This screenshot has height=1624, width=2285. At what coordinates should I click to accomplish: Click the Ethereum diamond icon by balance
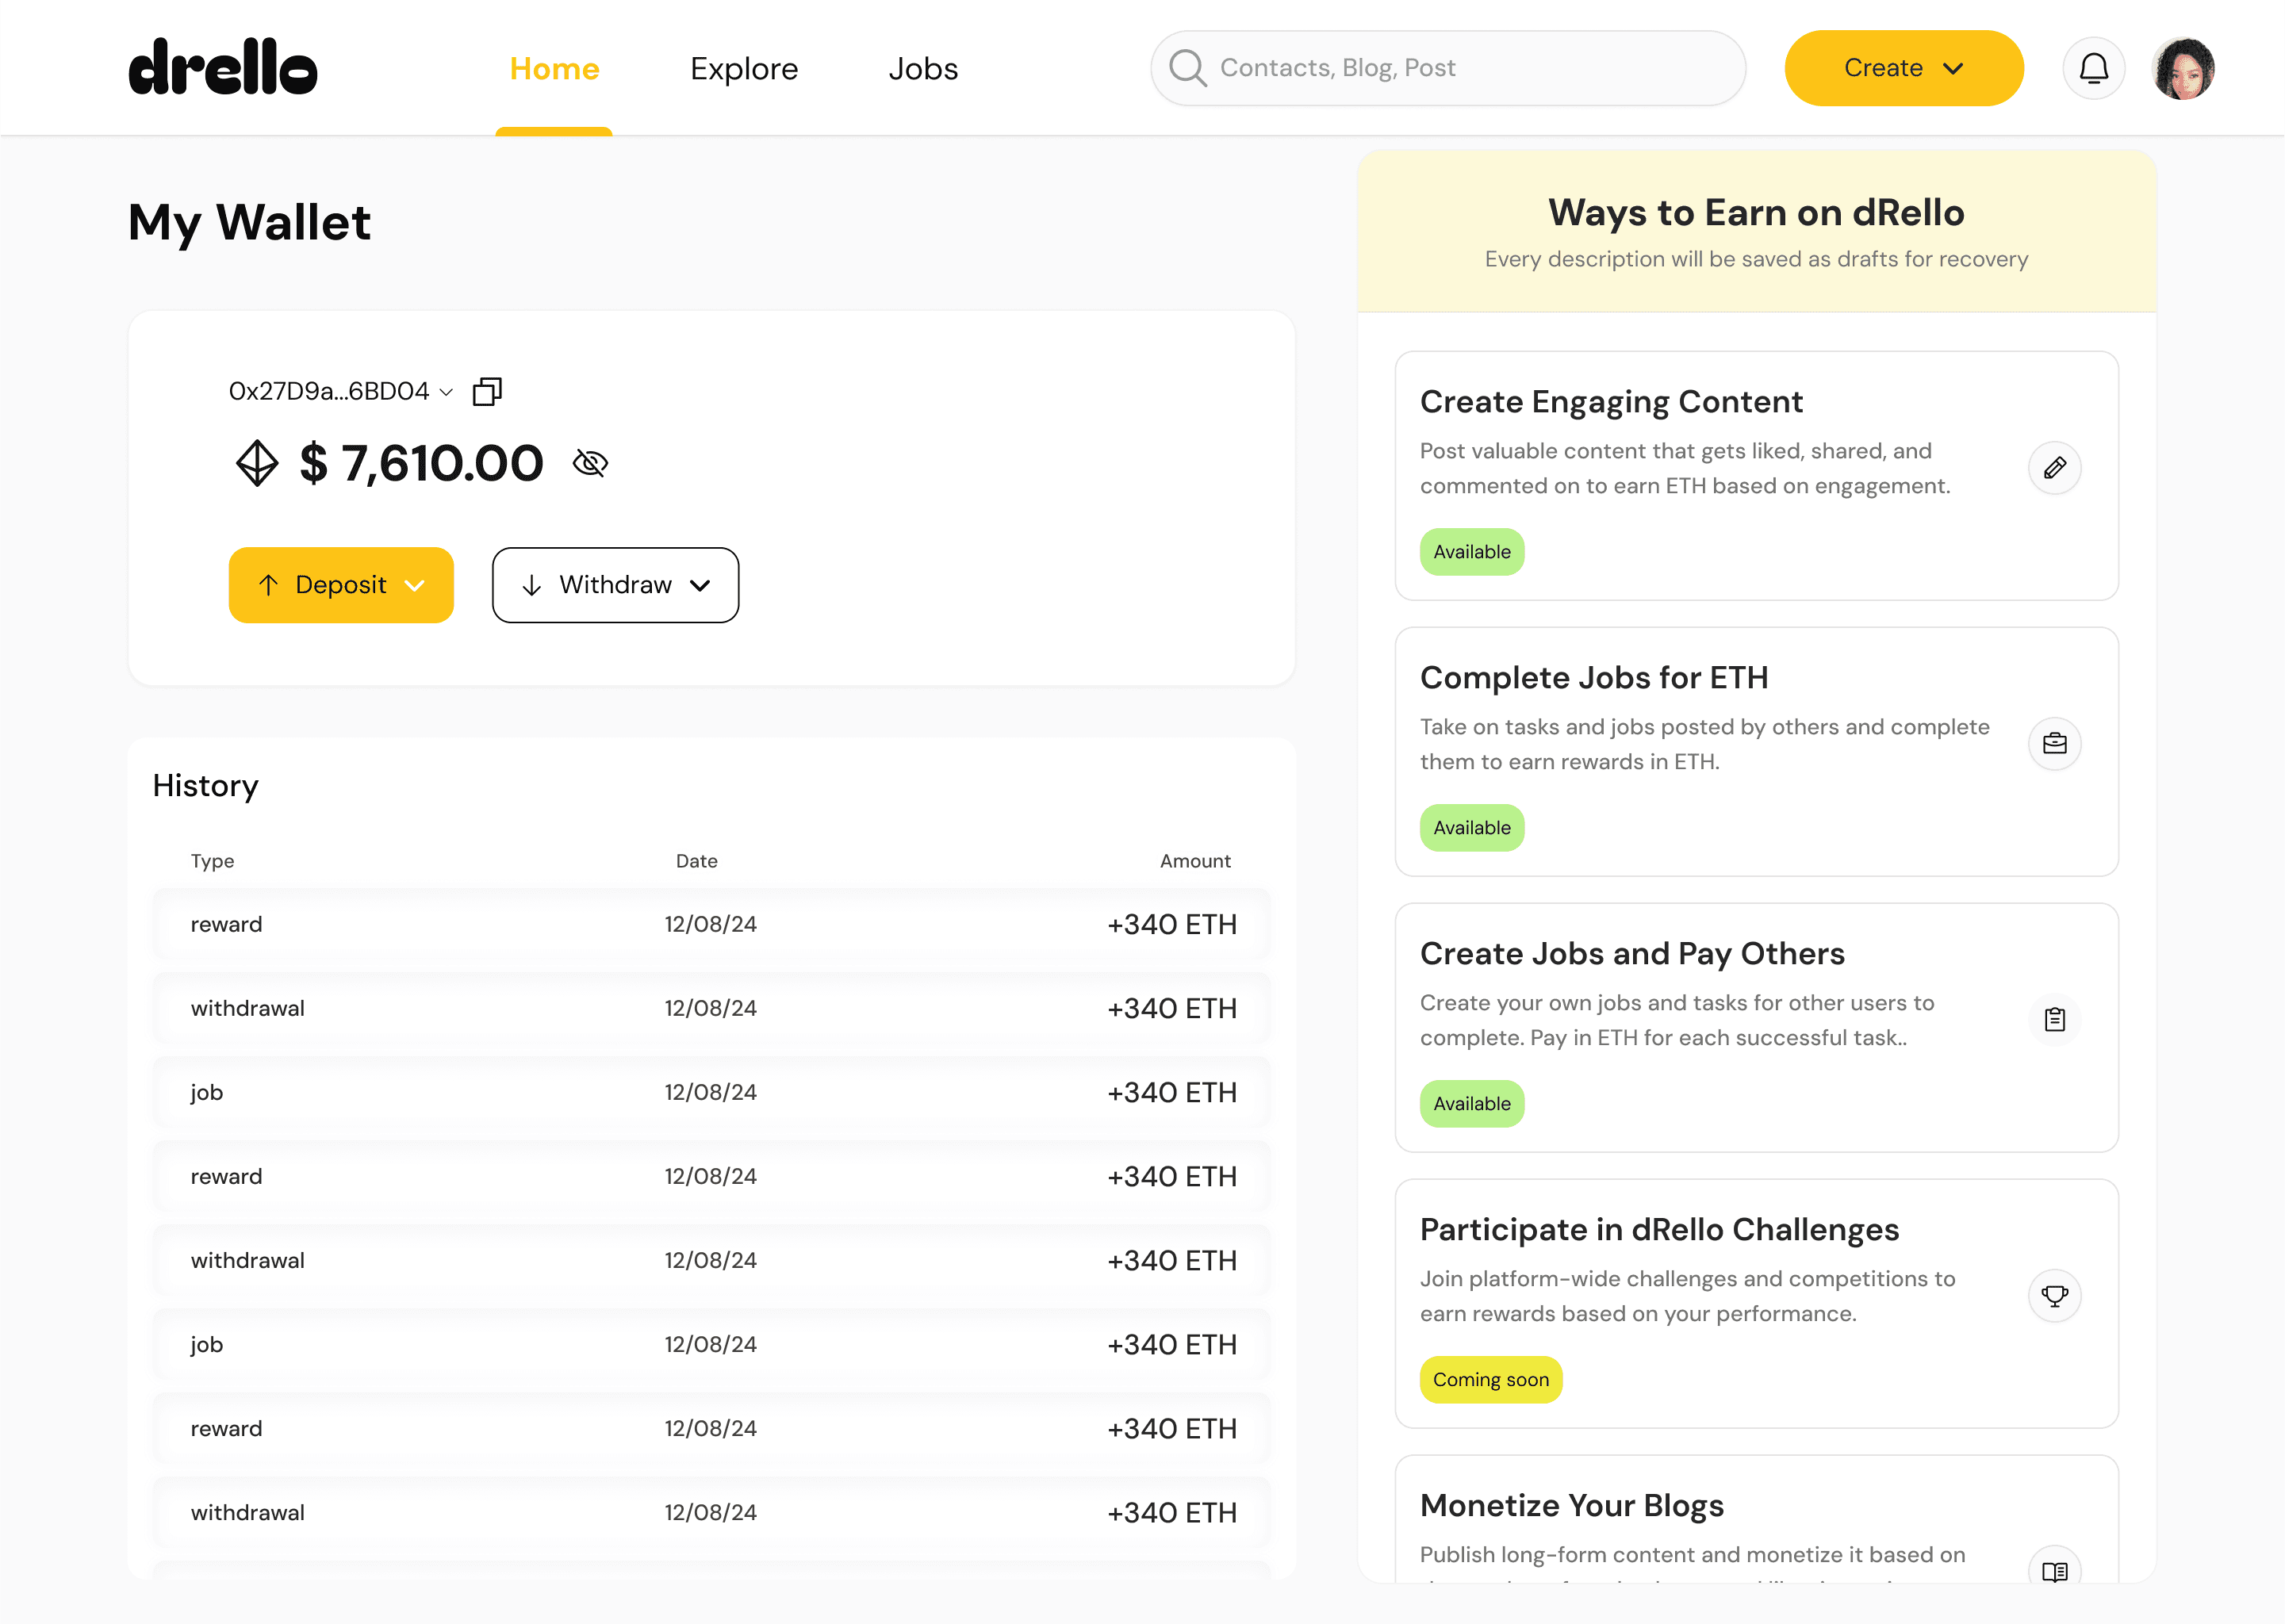[x=257, y=463]
